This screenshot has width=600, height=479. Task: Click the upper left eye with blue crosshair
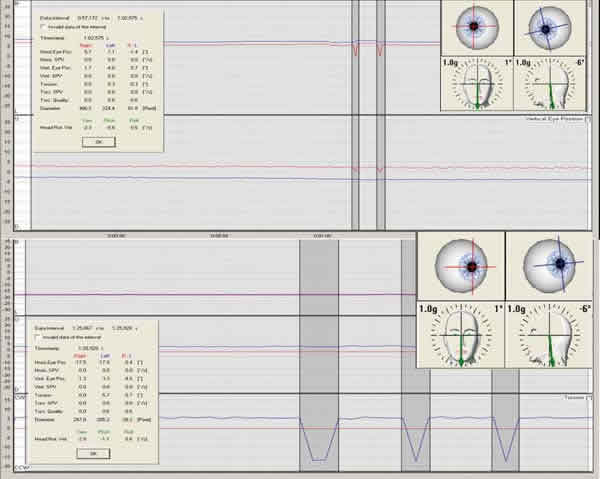[547, 27]
